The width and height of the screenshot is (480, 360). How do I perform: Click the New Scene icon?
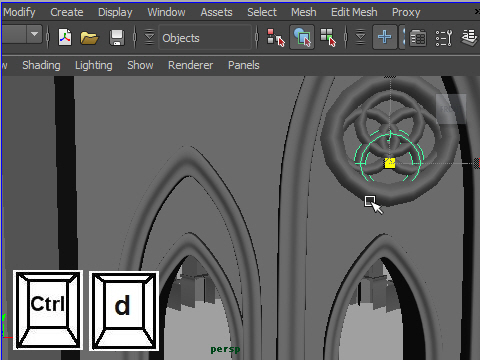pos(65,37)
